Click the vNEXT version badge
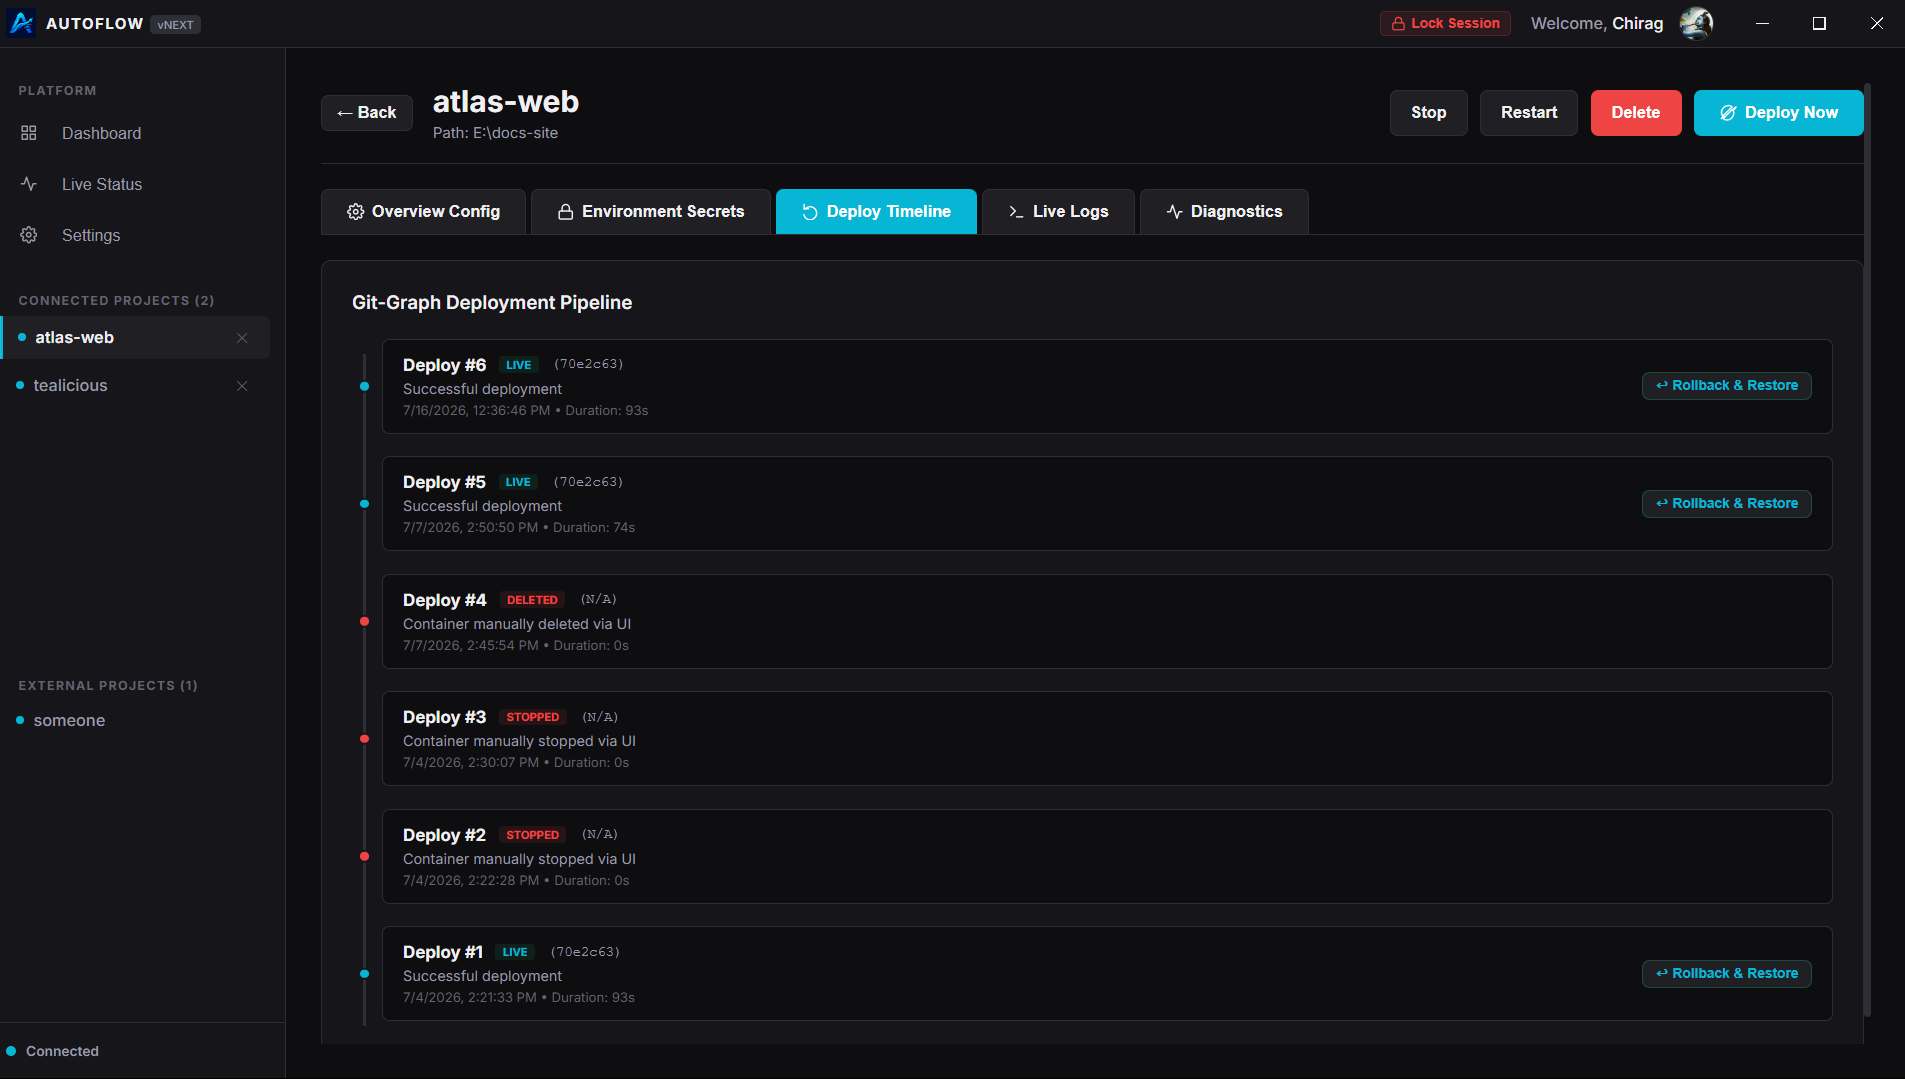 coord(175,24)
